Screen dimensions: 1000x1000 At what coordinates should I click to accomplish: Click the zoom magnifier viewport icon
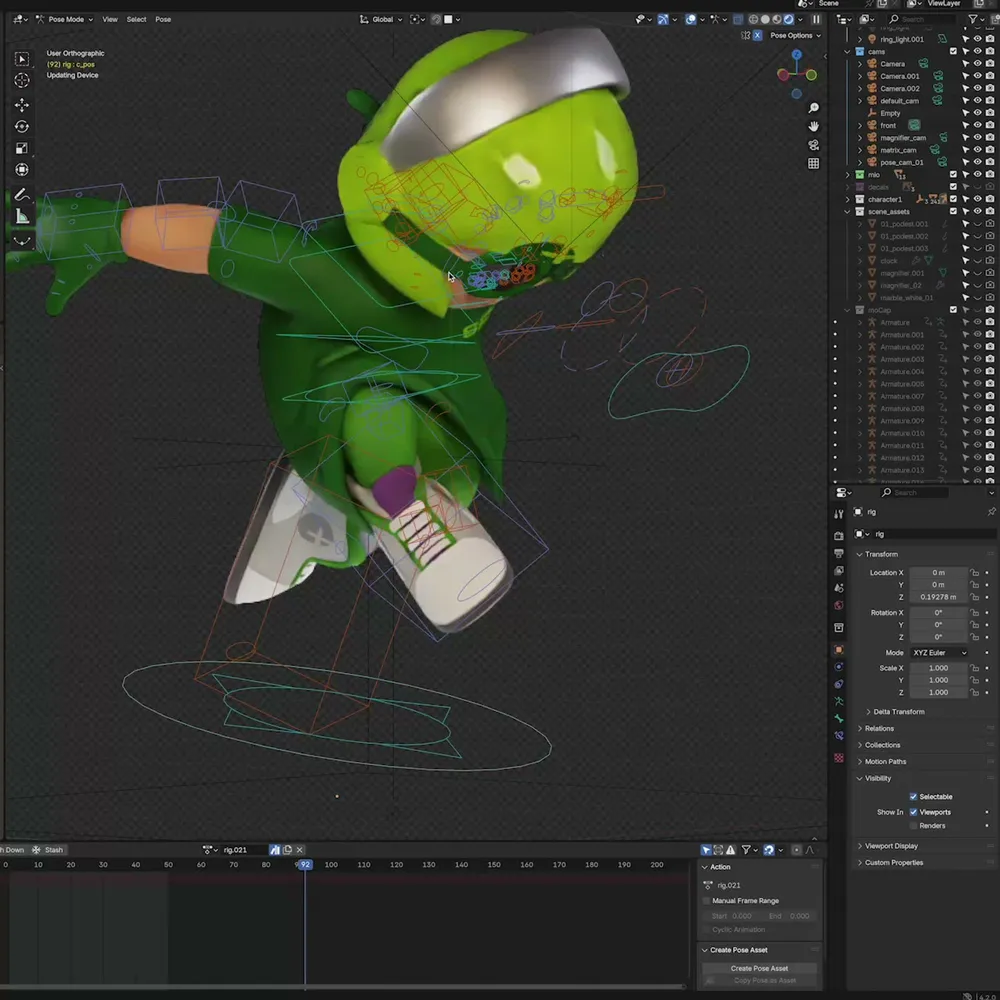pyautogui.click(x=813, y=108)
